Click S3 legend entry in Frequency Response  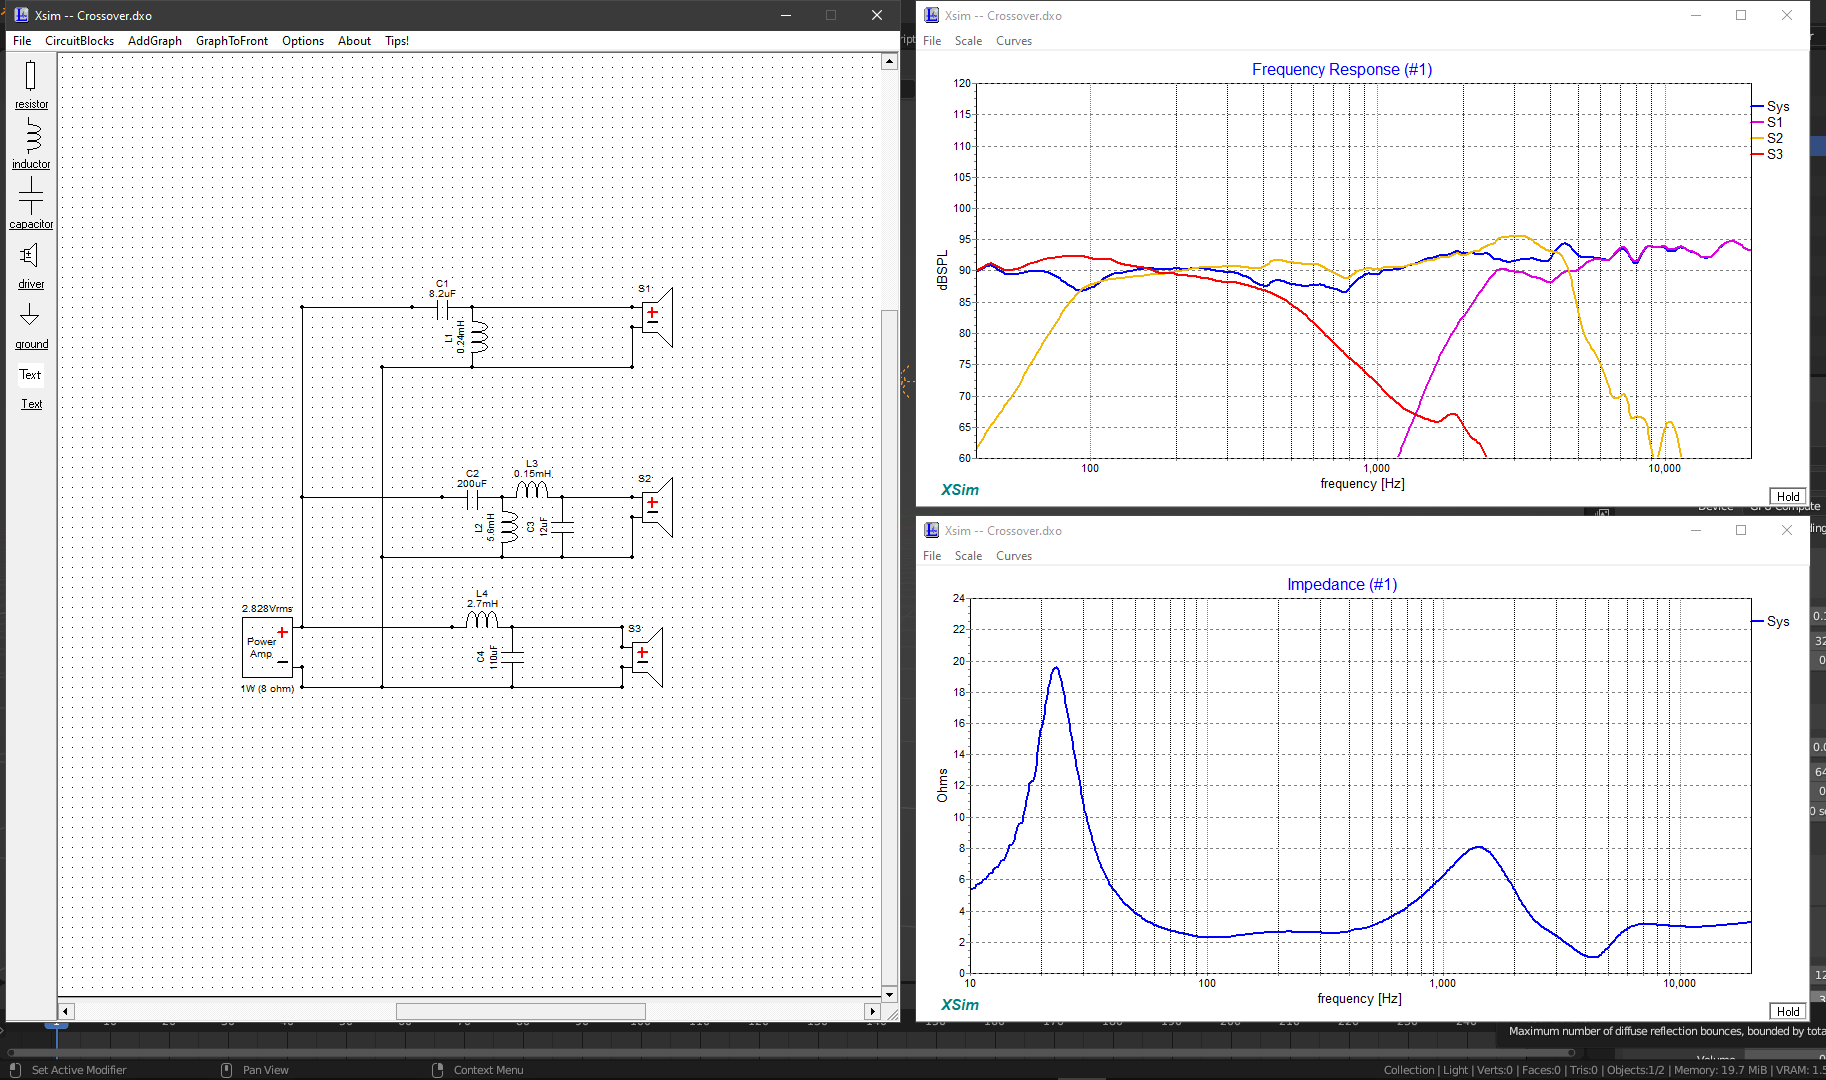1768,154
